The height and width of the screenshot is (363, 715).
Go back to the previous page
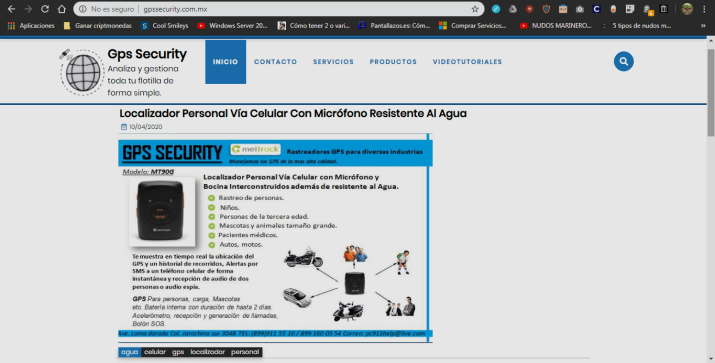(x=12, y=9)
